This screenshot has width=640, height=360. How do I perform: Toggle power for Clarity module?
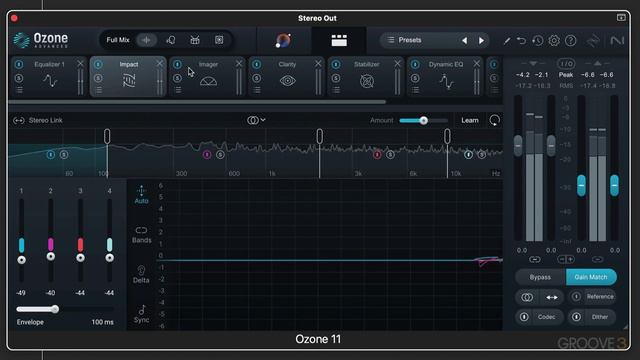(256, 64)
